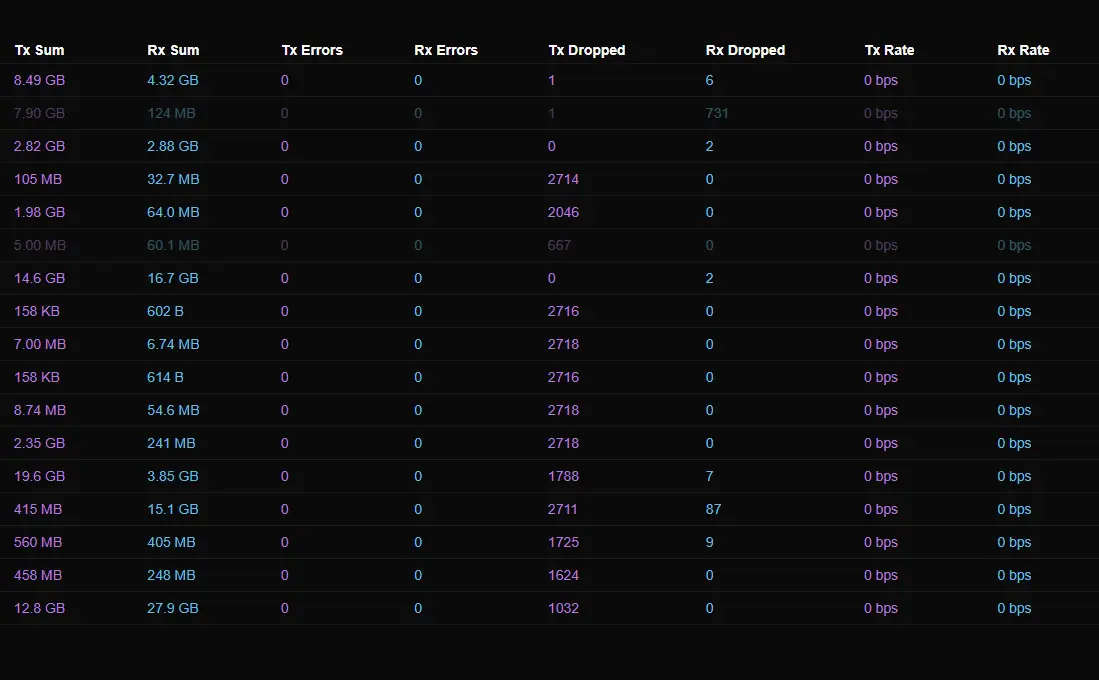Screen dimensions: 1099x680
Task: Select the Rx Rate column header
Action: pyautogui.click(x=1023, y=50)
